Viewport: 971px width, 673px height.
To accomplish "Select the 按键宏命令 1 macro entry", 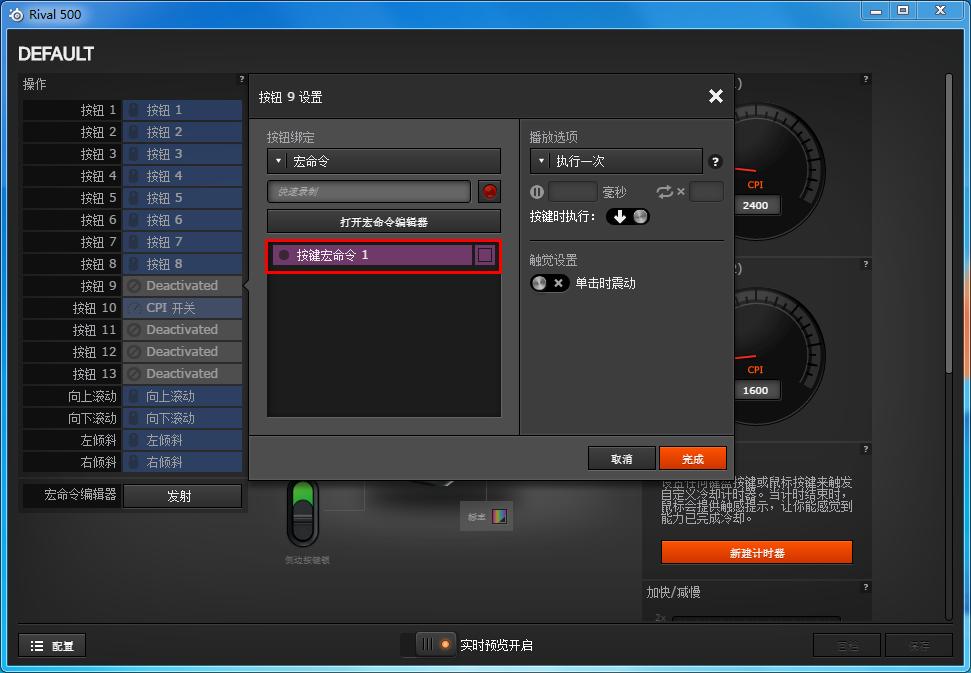I will [370, 256].
